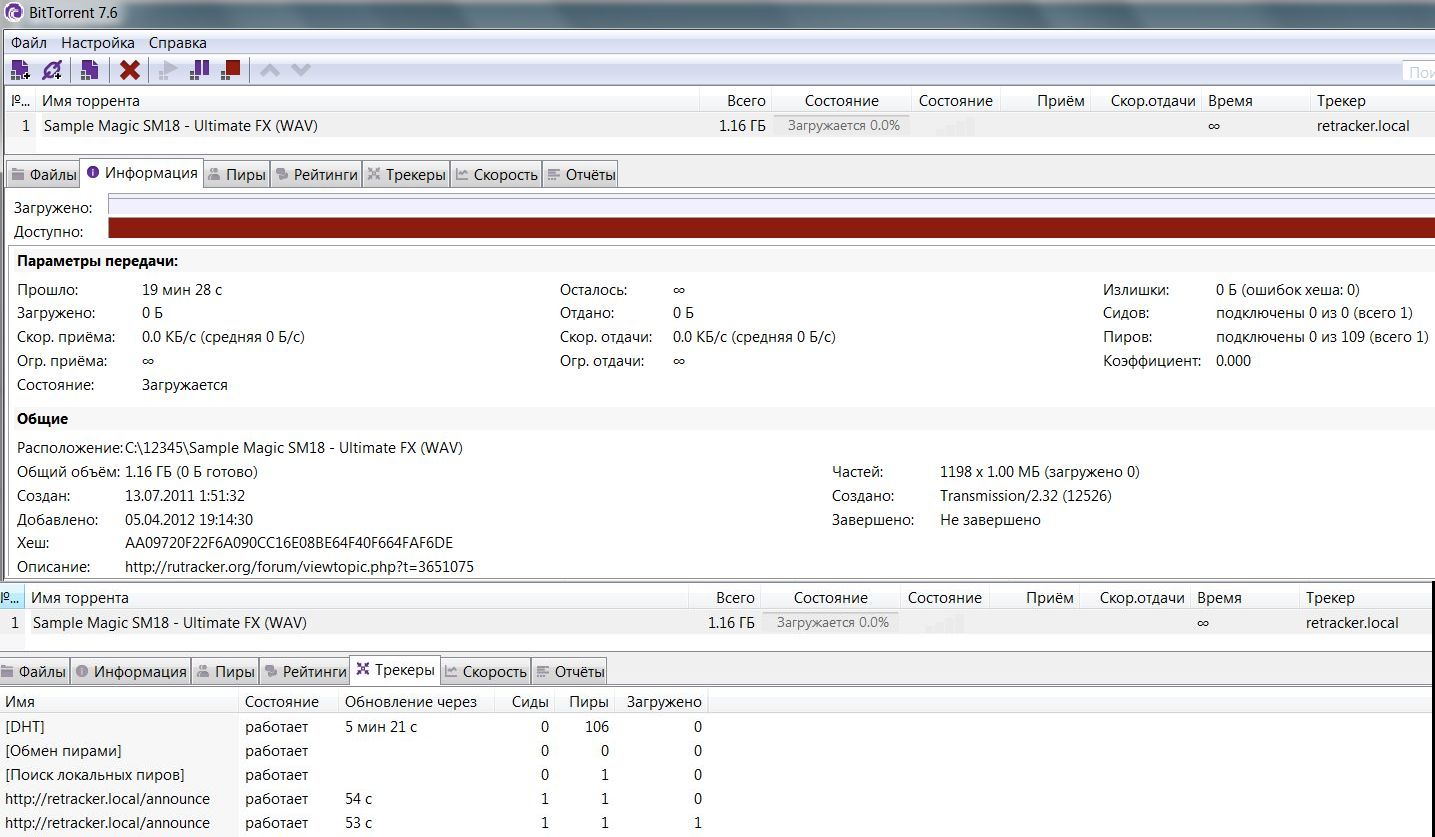
Task: Click the BitTorrent logo in the title bar
Action: point(14,13)
